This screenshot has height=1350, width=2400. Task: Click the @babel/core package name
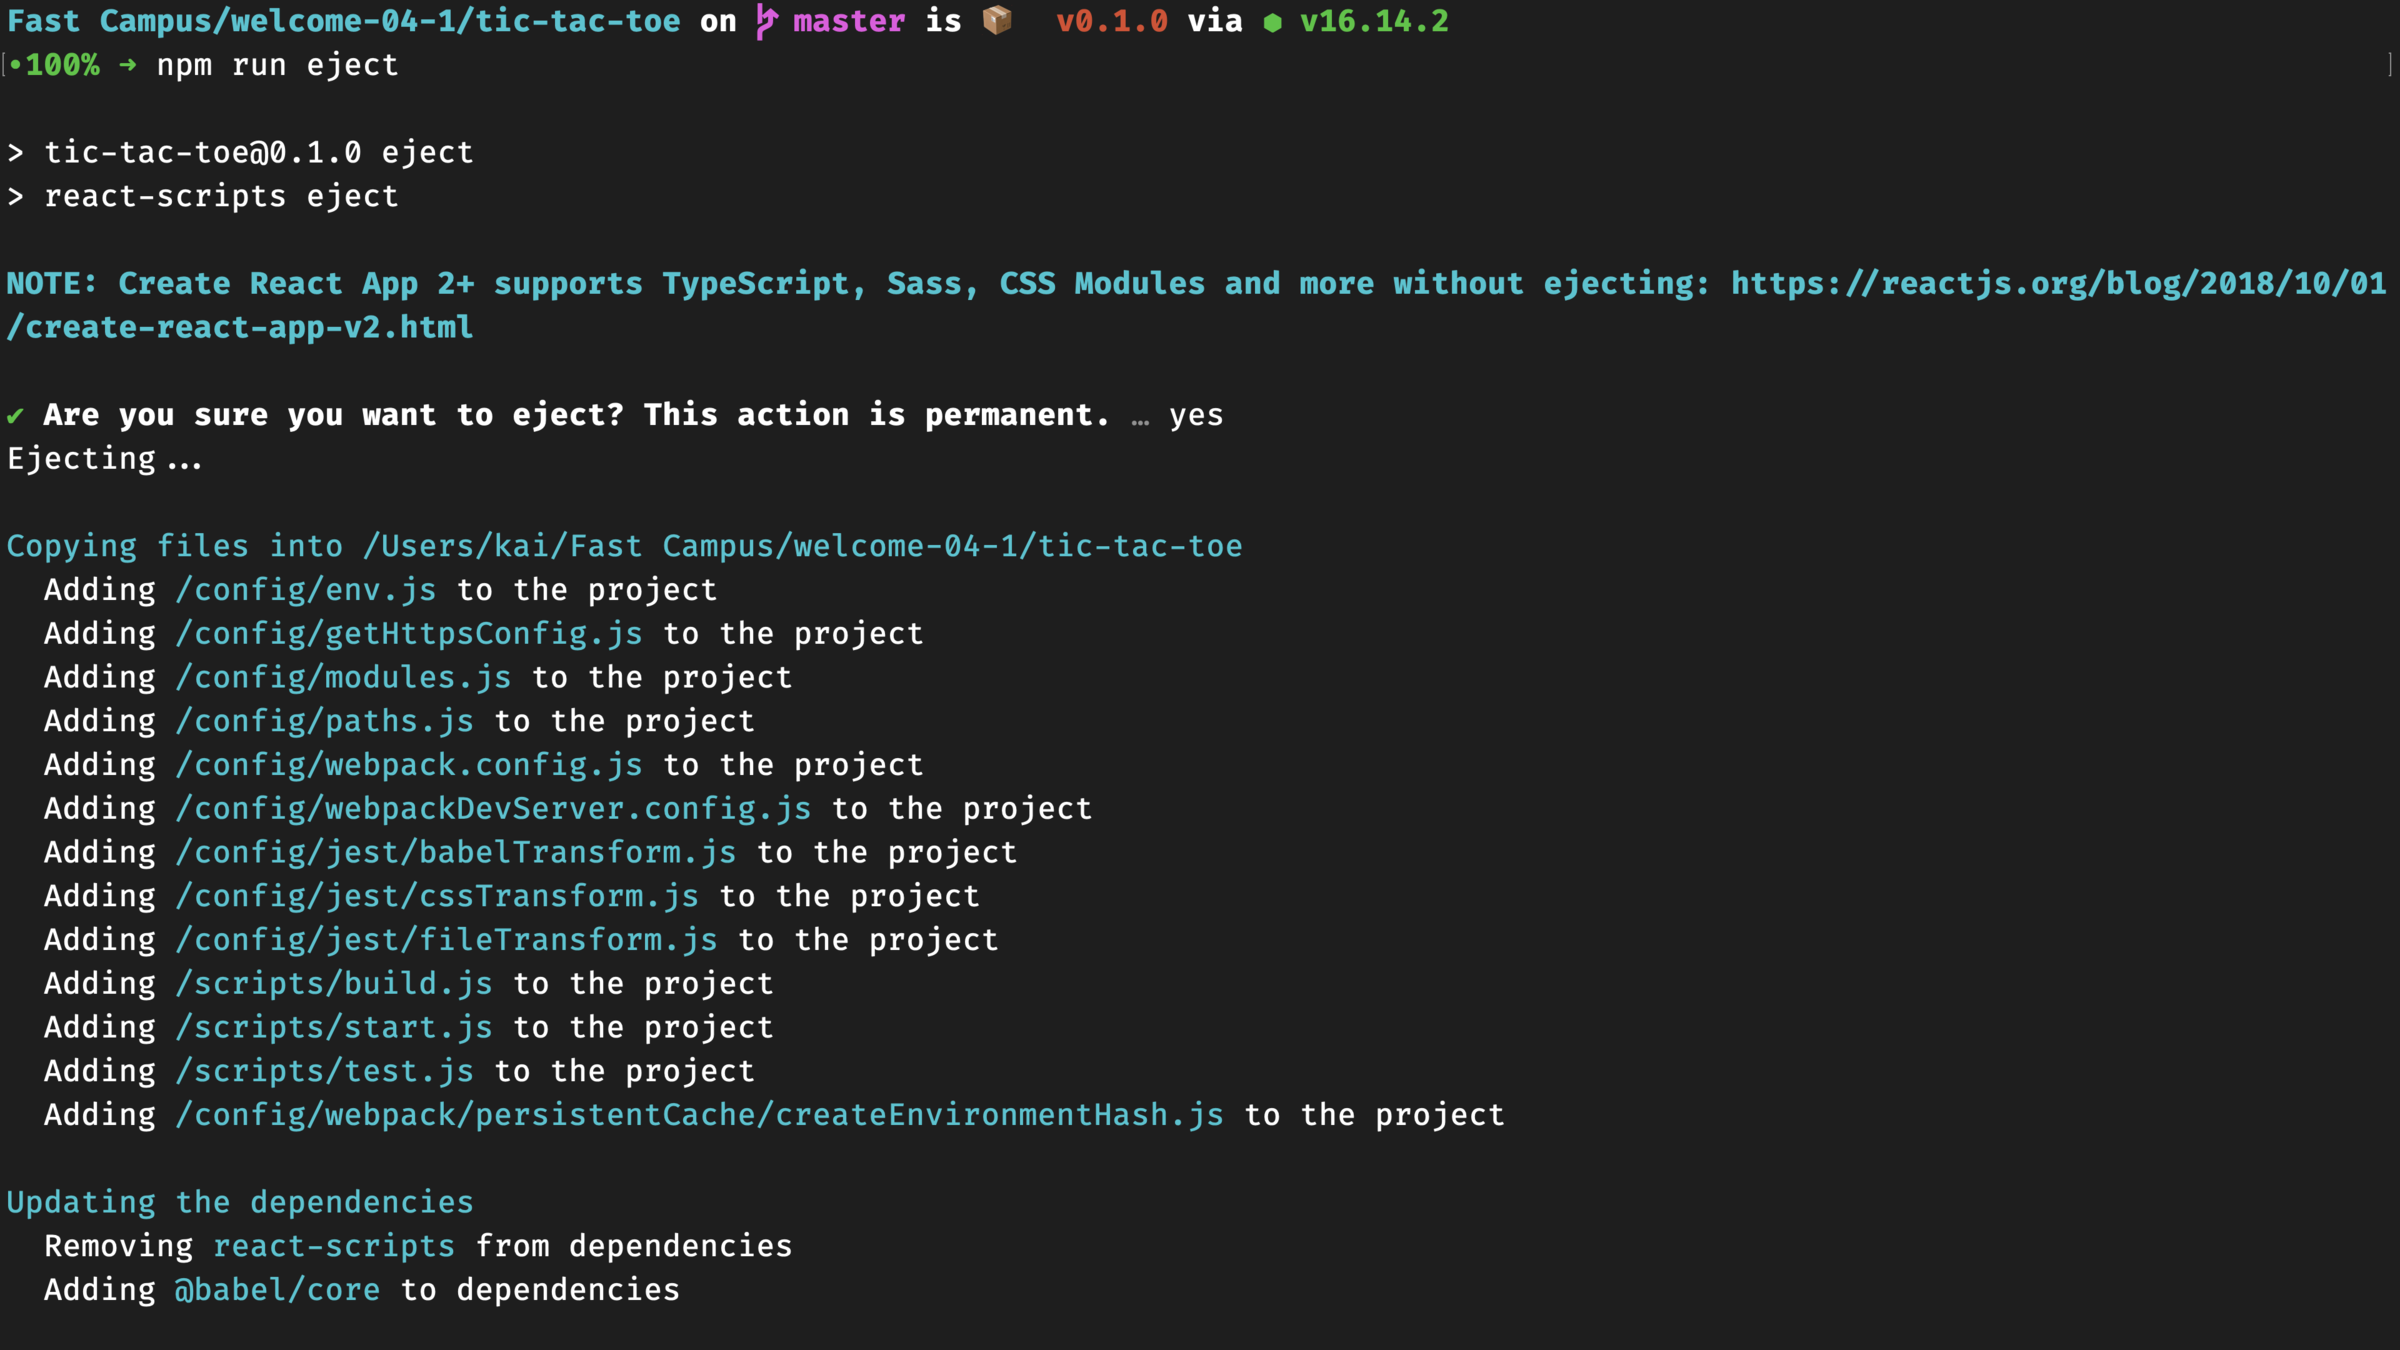pyautogui.click(x=277, y=1290)
